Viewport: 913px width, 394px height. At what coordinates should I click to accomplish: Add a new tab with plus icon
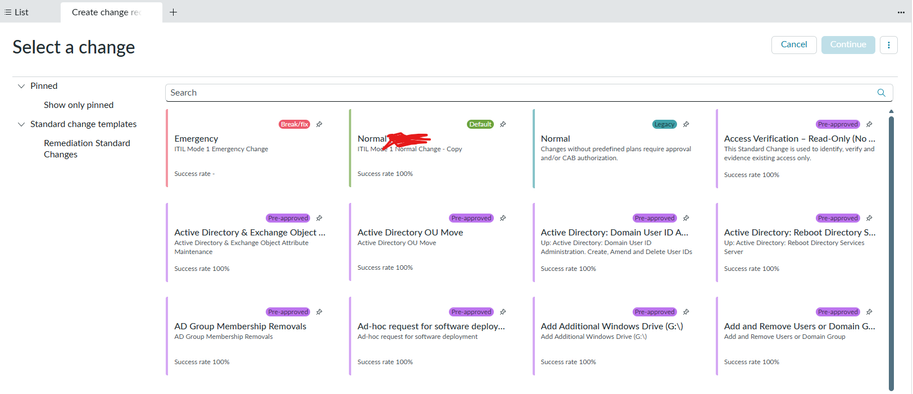(x=173, y=12)
